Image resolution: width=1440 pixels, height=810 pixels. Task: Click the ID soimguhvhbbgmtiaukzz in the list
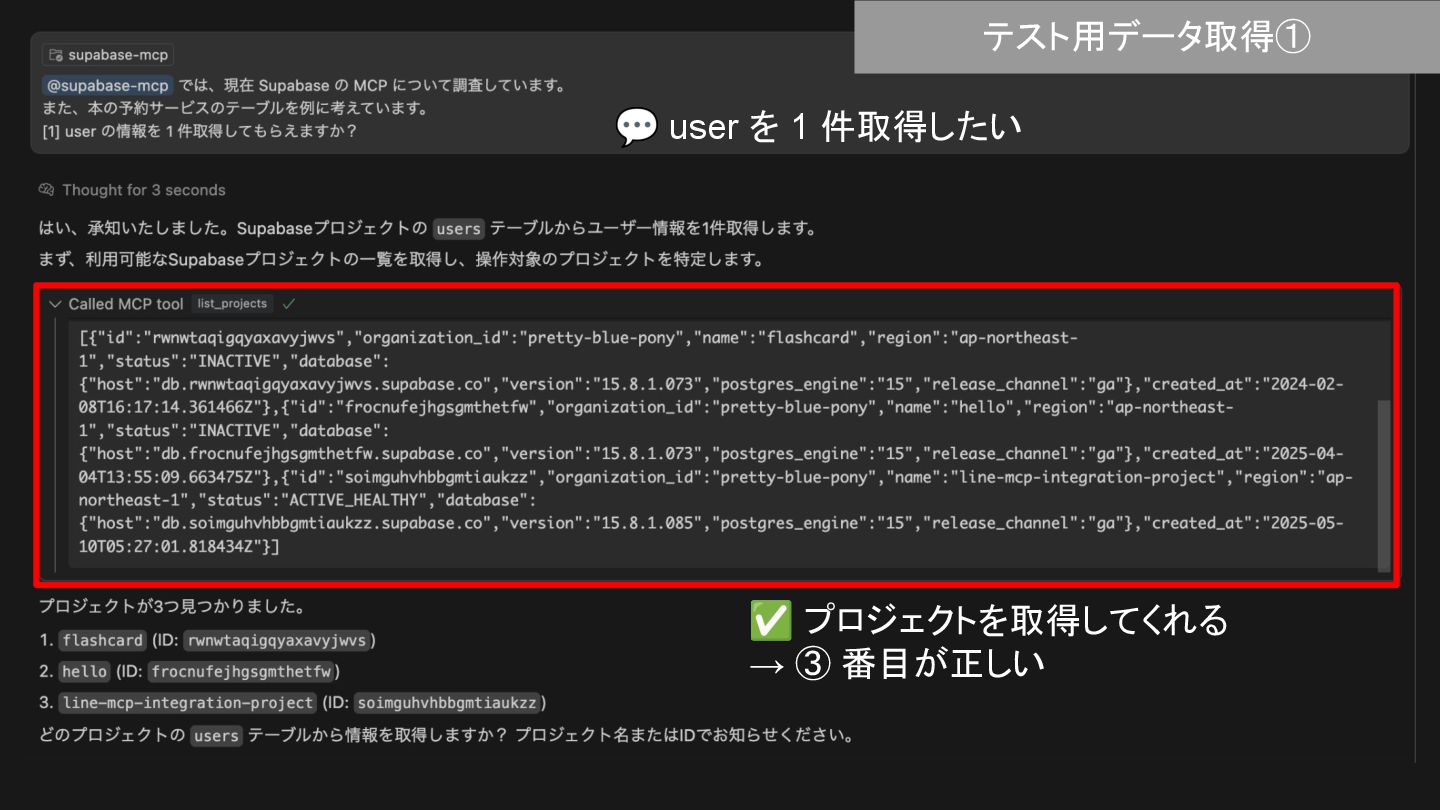(447, 703)
